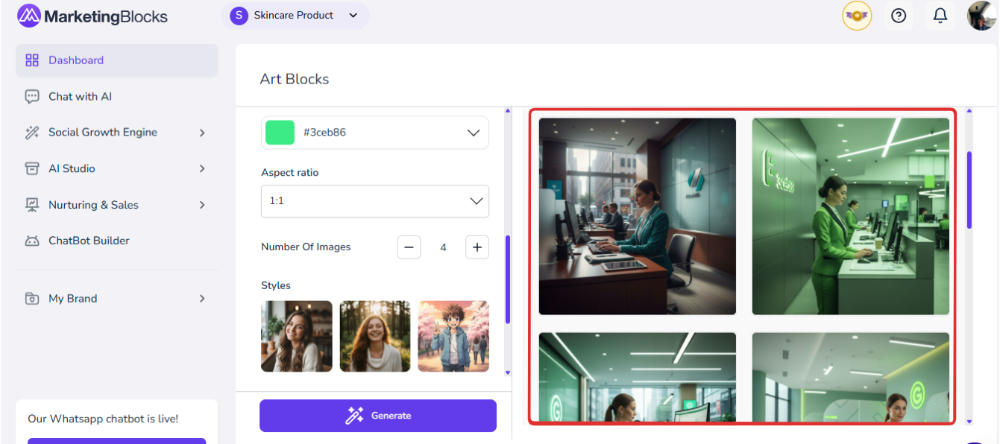Image resolution: width=1000 pixels, height=444 pixels.
Task: Select the anime boy style thumbnail
Action: pos(453,336)
